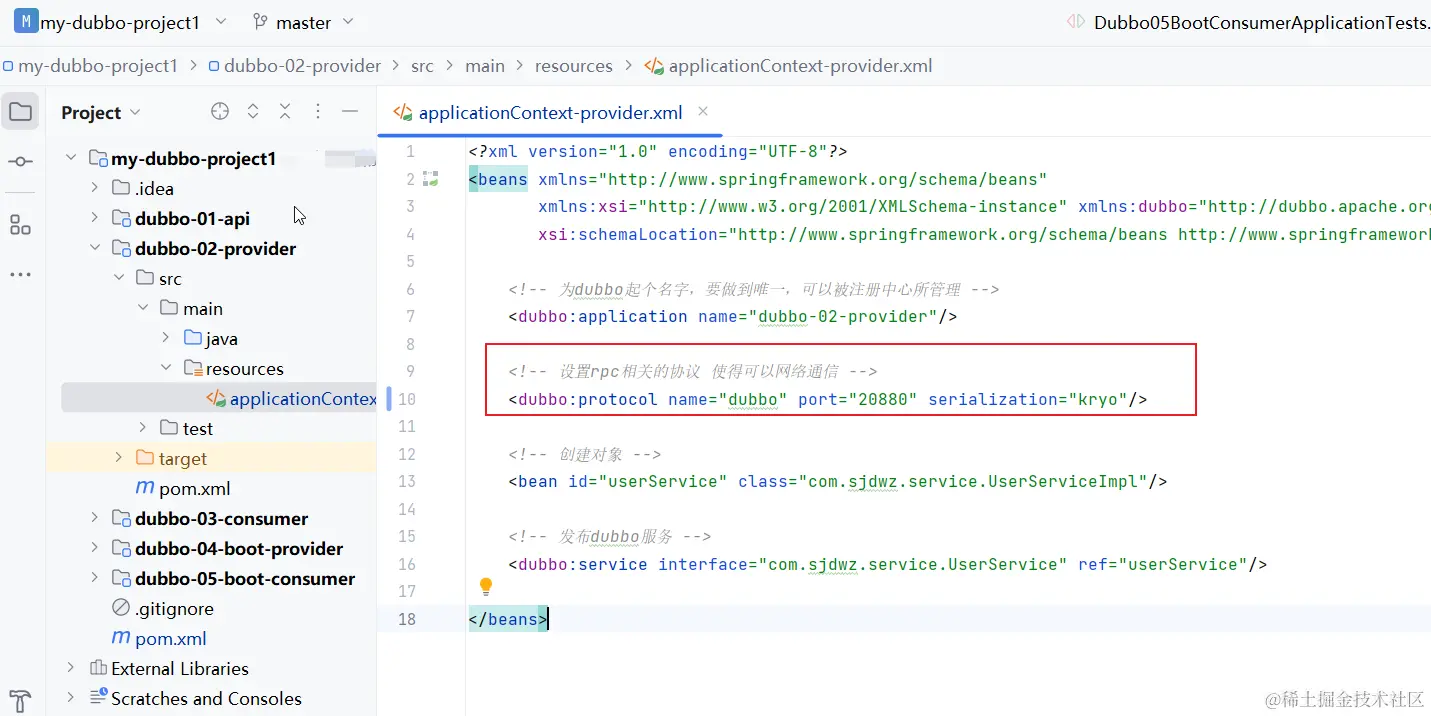1431x716 pixels.
Task: Collapse the my-dubbo-project1 root node
Action: (x=71, y=158)
